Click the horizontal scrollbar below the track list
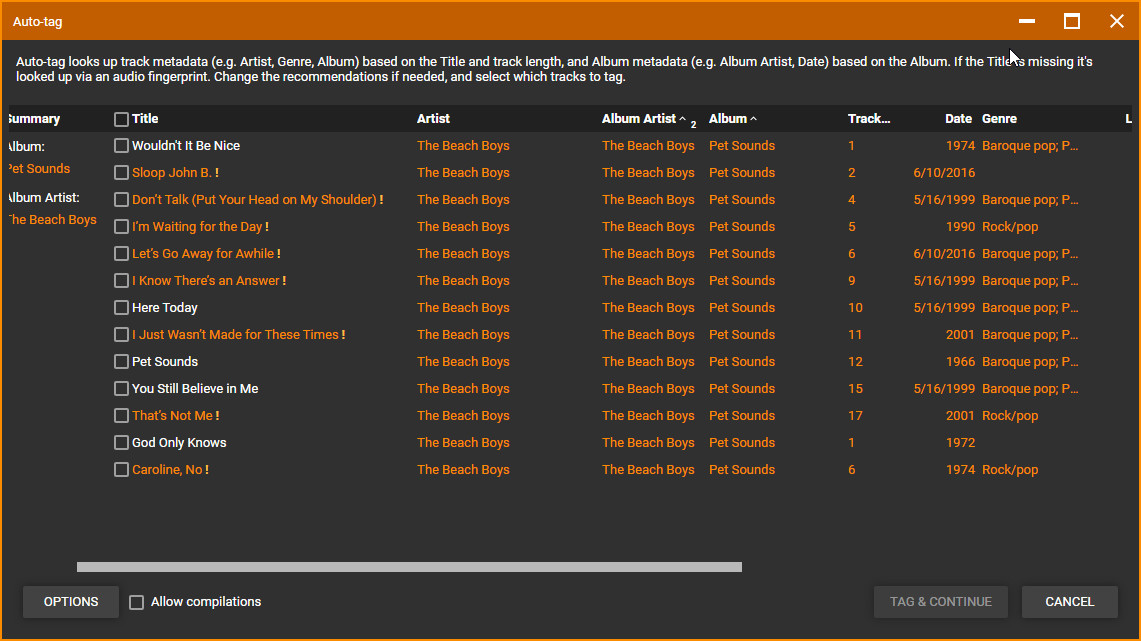This screenshot has width=1141, height=641. (409, 567)
